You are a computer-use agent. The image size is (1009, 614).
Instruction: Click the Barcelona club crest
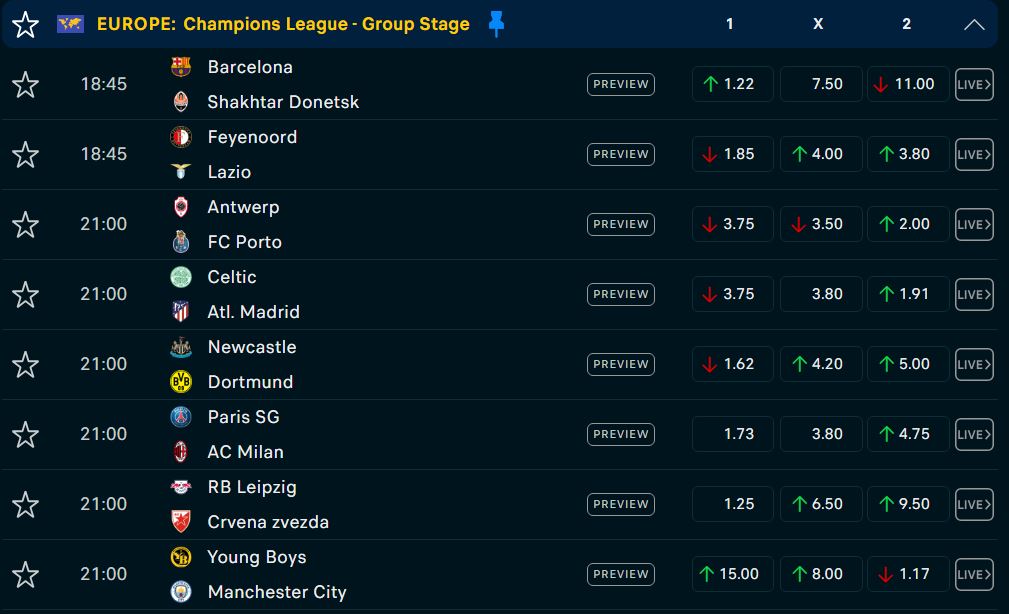181,67
